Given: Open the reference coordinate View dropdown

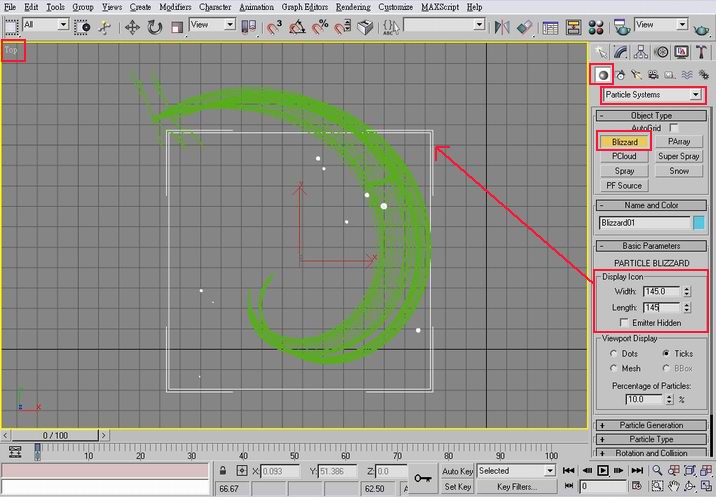Looking at the screenshot, I should coord(213,24).
